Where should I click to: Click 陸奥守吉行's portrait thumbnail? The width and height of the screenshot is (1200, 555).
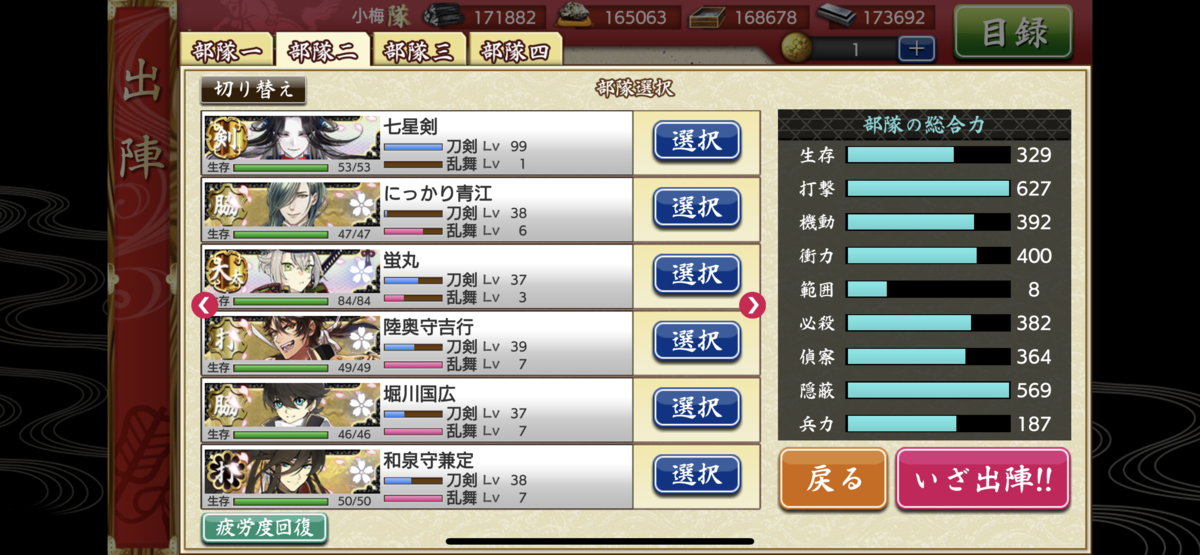point(291,337)
